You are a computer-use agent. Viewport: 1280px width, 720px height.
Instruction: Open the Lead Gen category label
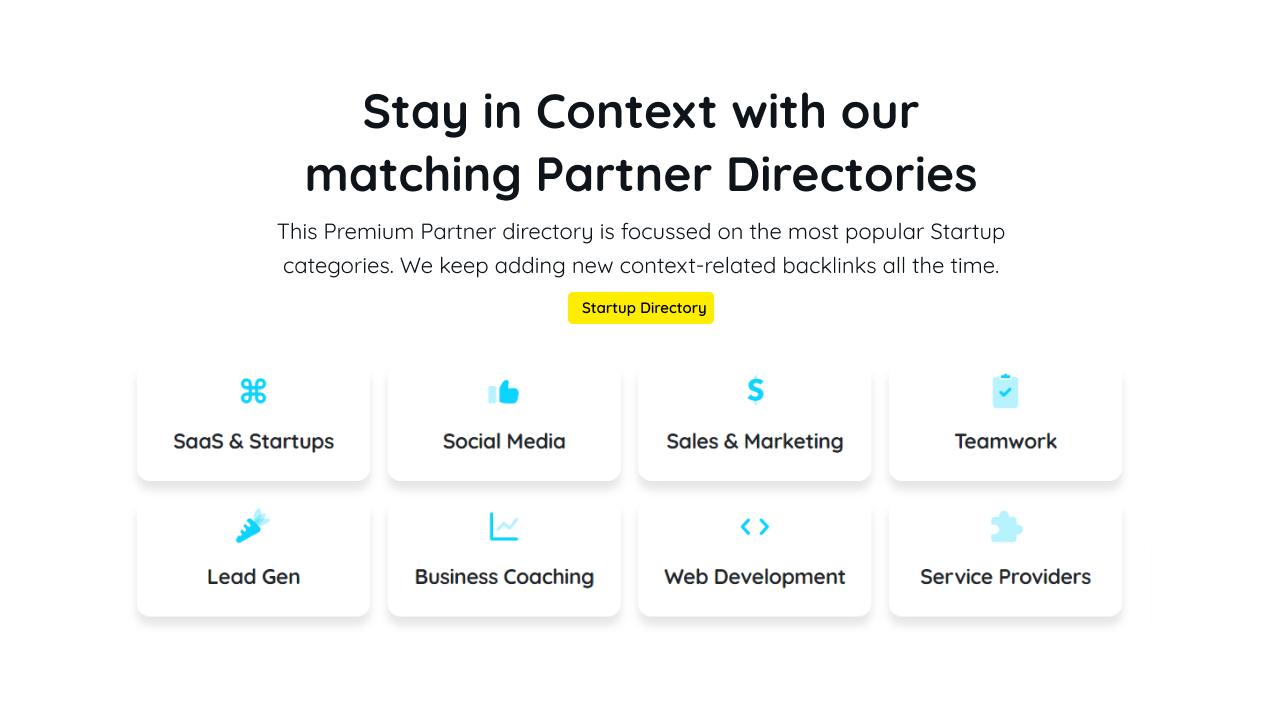253,577
